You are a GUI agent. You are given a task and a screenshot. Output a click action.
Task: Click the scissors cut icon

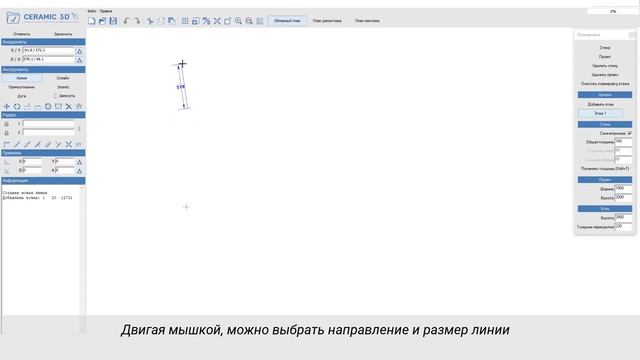pyautogui.click(x=150, y=21)
